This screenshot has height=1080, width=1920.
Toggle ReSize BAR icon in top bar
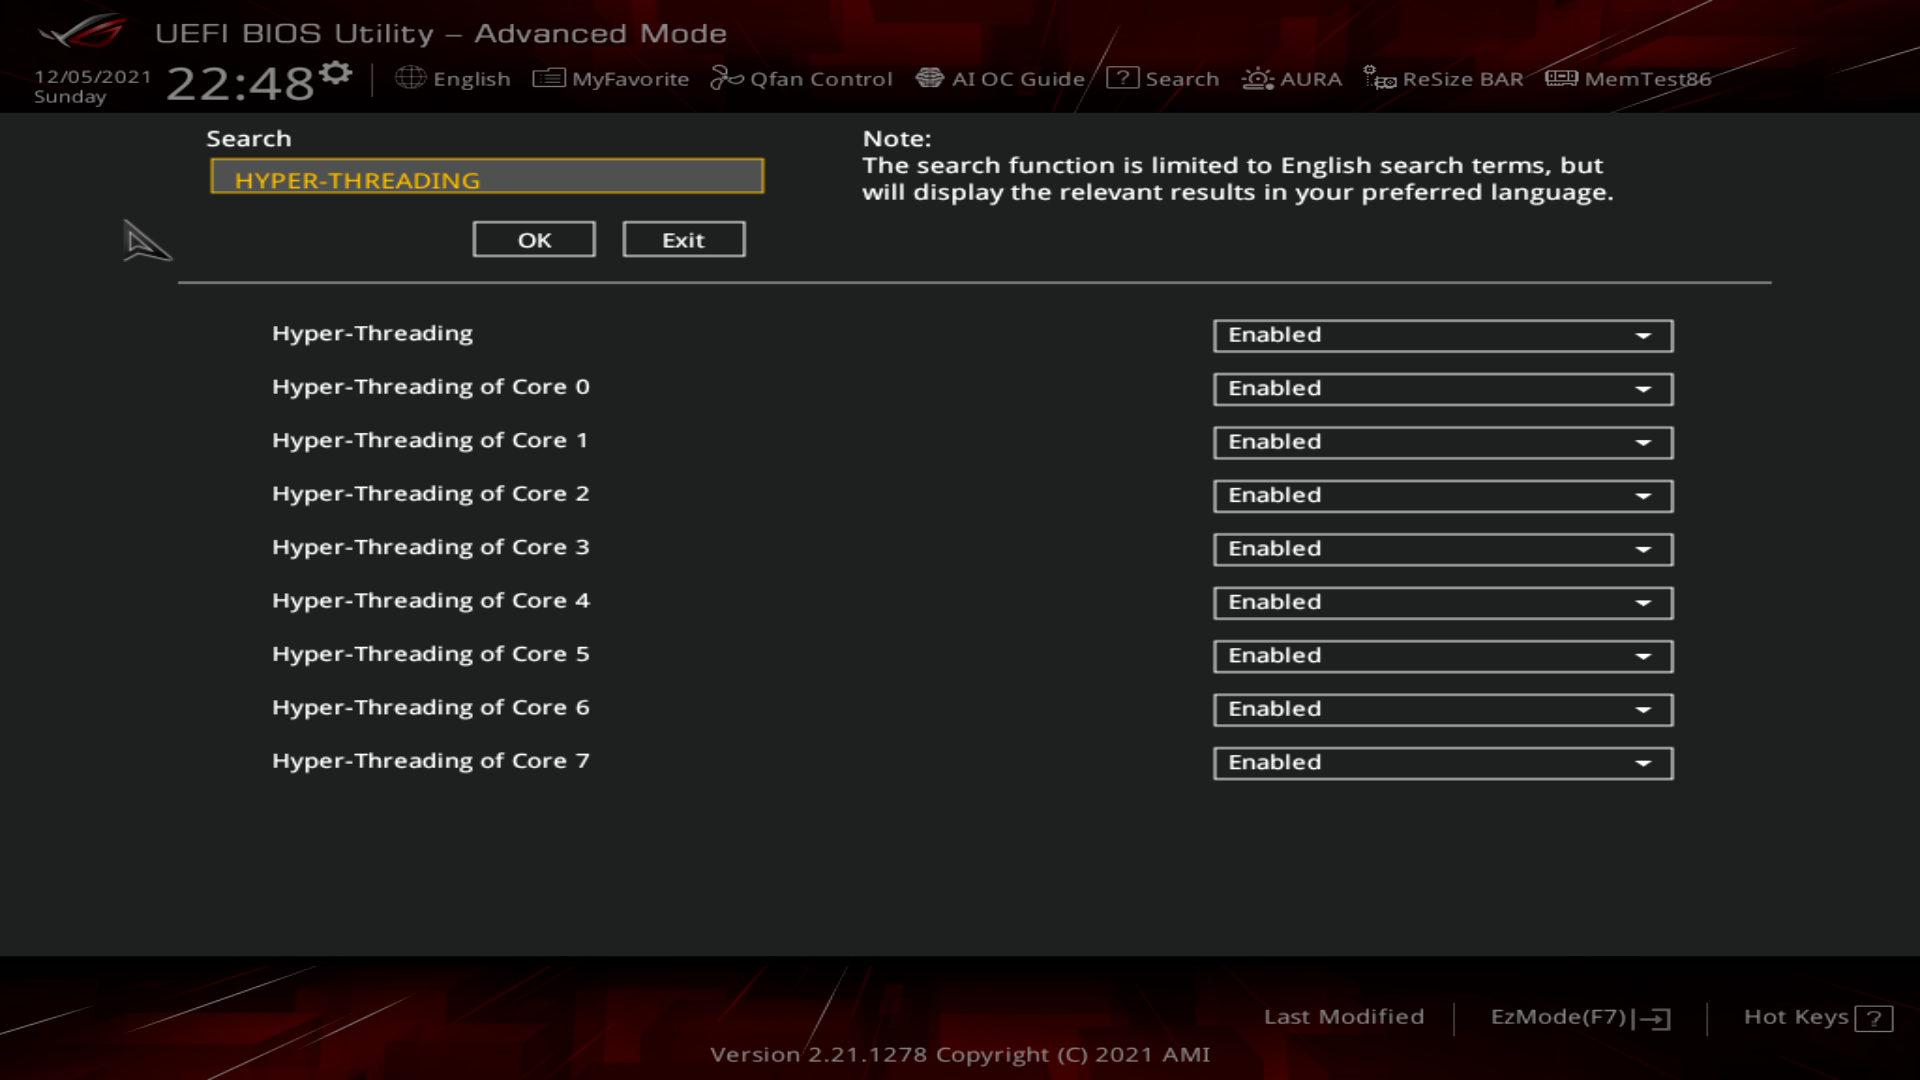[1380, 78]
